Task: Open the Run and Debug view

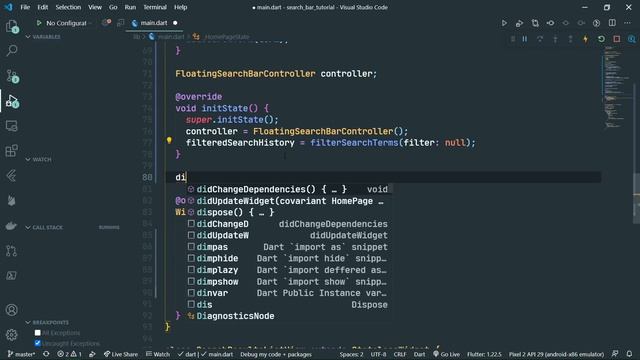Action: point(11,101)
